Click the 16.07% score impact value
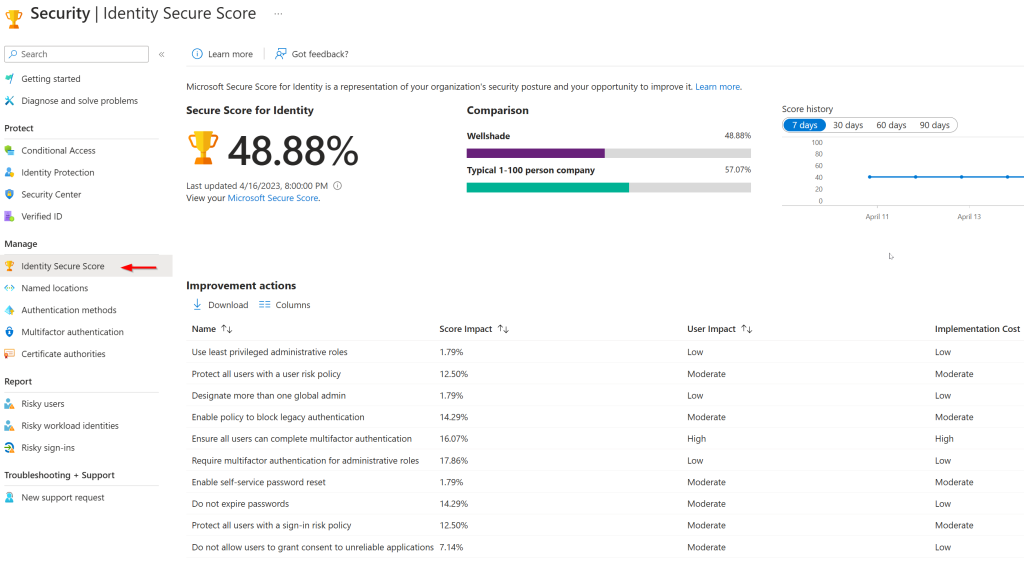 453,439
